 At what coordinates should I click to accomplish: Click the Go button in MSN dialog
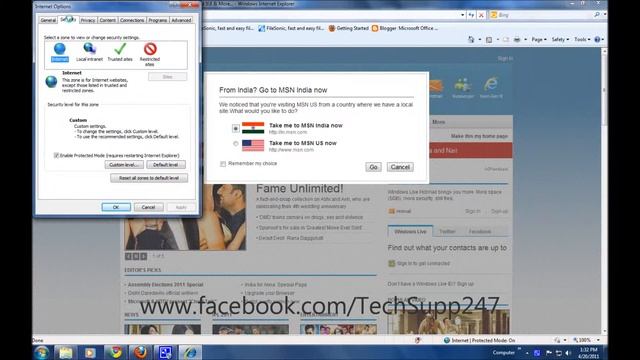tap(373, 167)
